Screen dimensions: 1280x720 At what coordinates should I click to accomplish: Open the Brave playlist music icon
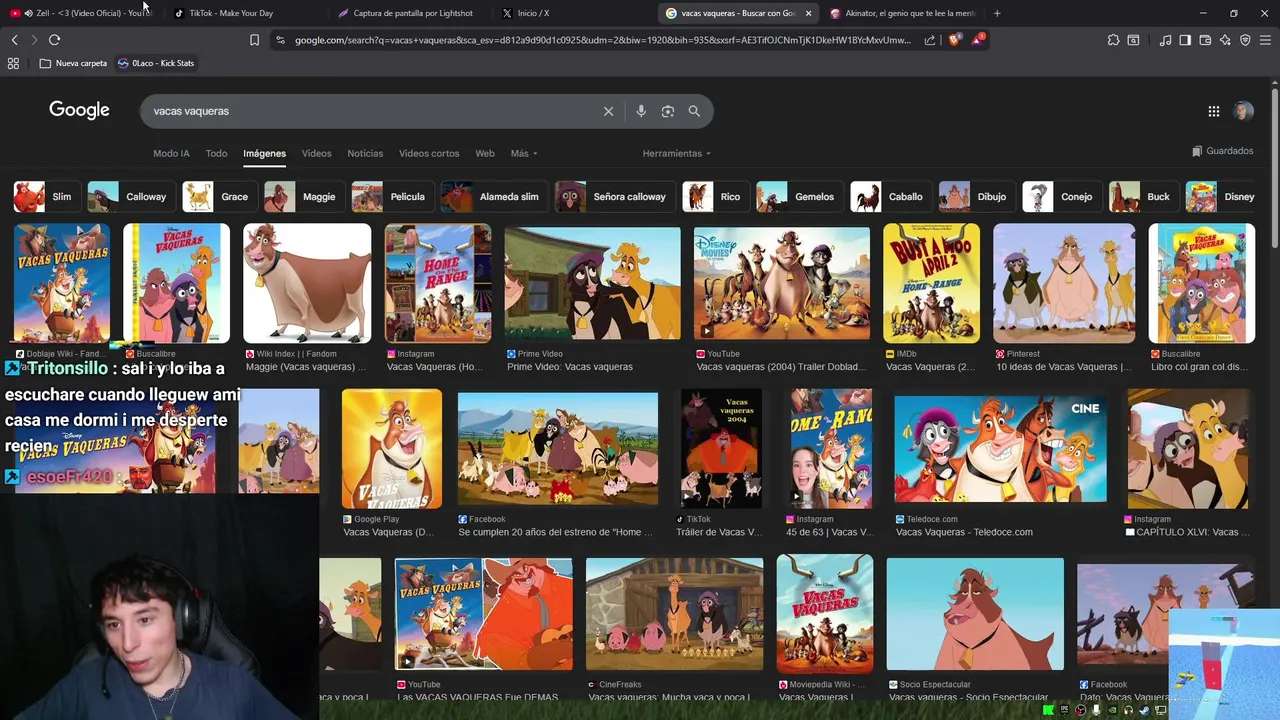(1165, 40)
